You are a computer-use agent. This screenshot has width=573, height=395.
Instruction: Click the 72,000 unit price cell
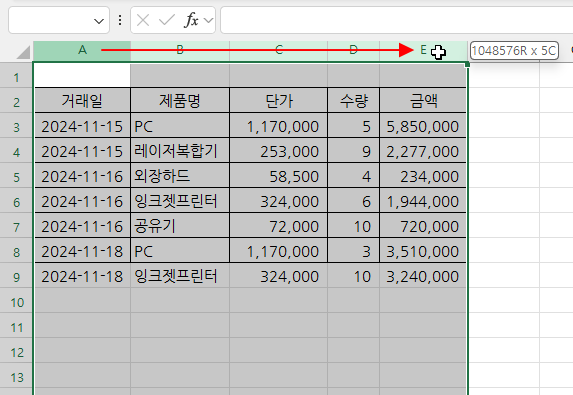pos(278,226)
